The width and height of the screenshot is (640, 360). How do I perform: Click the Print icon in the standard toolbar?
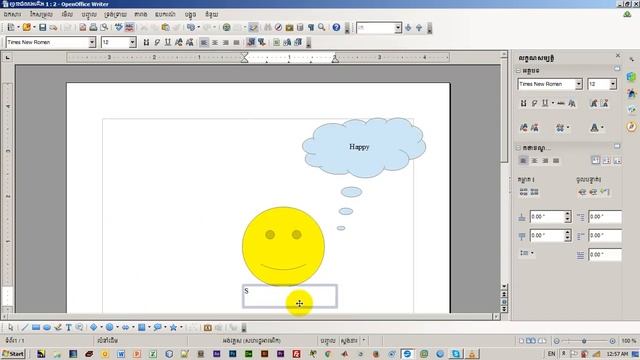click(93, 27)
